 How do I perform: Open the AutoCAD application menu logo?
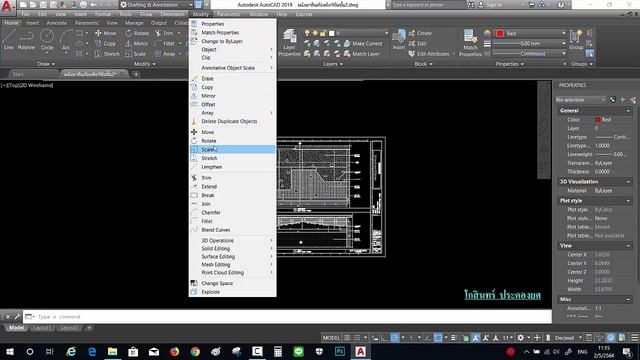click(7, 6)
